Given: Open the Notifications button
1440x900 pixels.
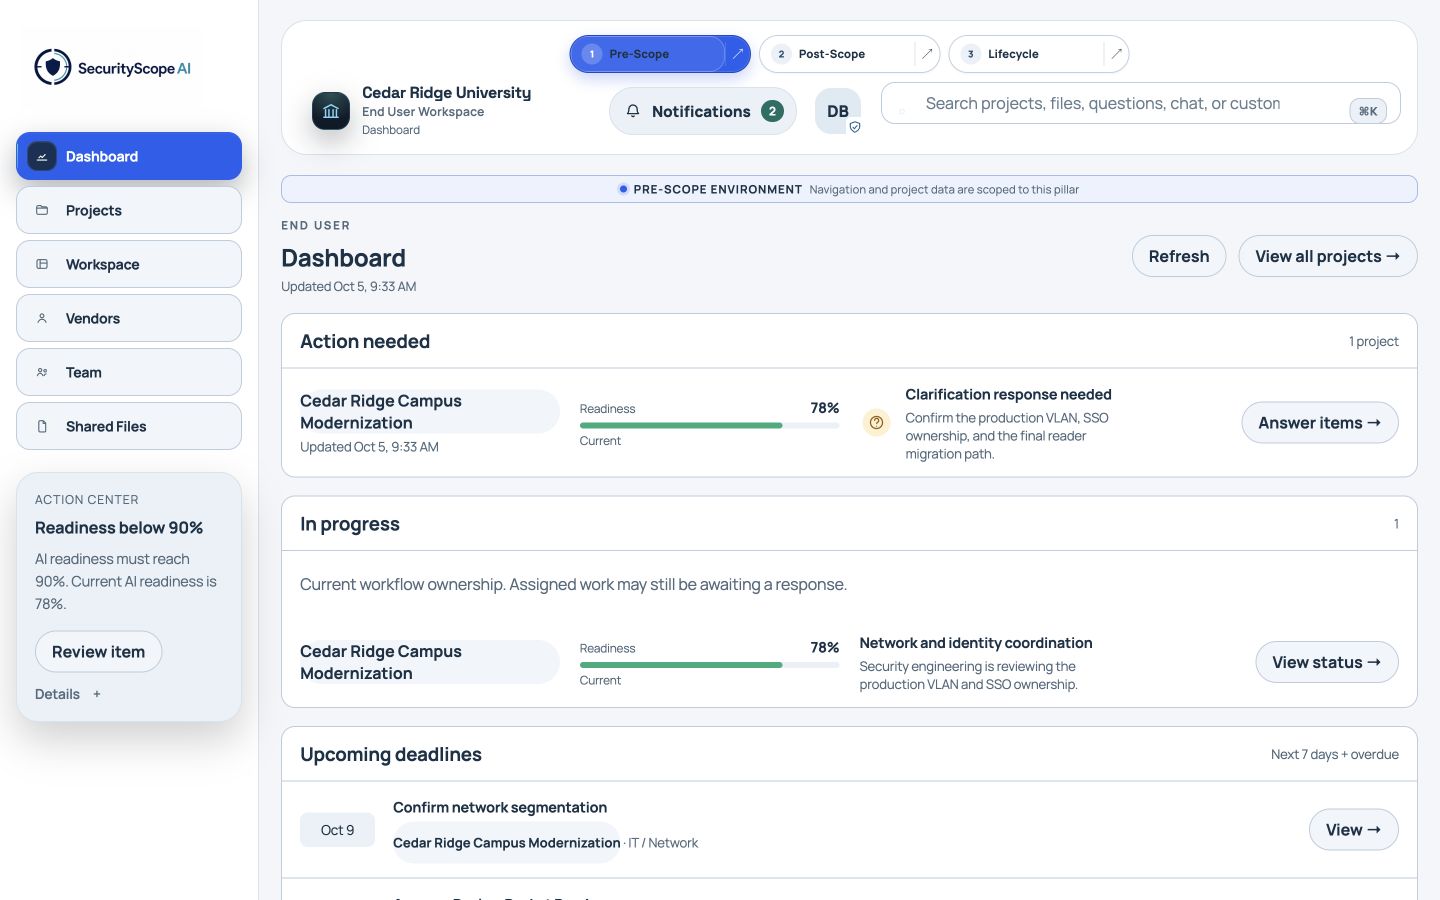Looking at the screenshot, I should point(703,111).
